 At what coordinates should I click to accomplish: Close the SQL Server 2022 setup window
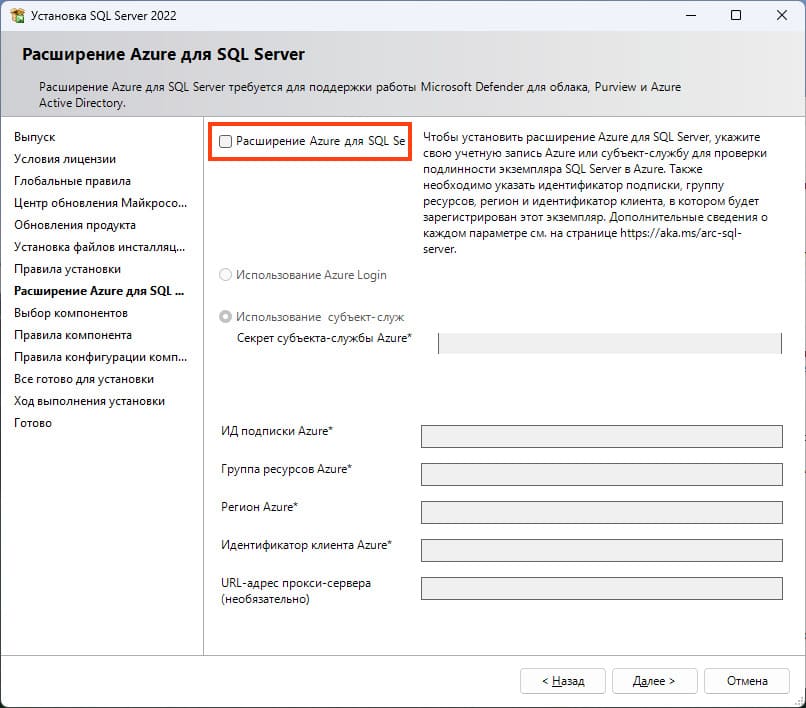coord(782,15)
